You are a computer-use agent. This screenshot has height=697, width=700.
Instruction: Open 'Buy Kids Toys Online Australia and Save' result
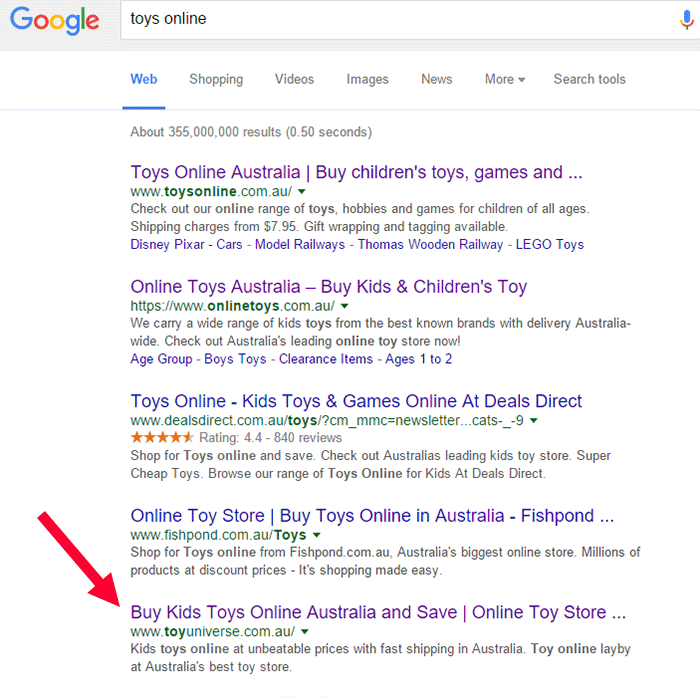tap(378, 612)
